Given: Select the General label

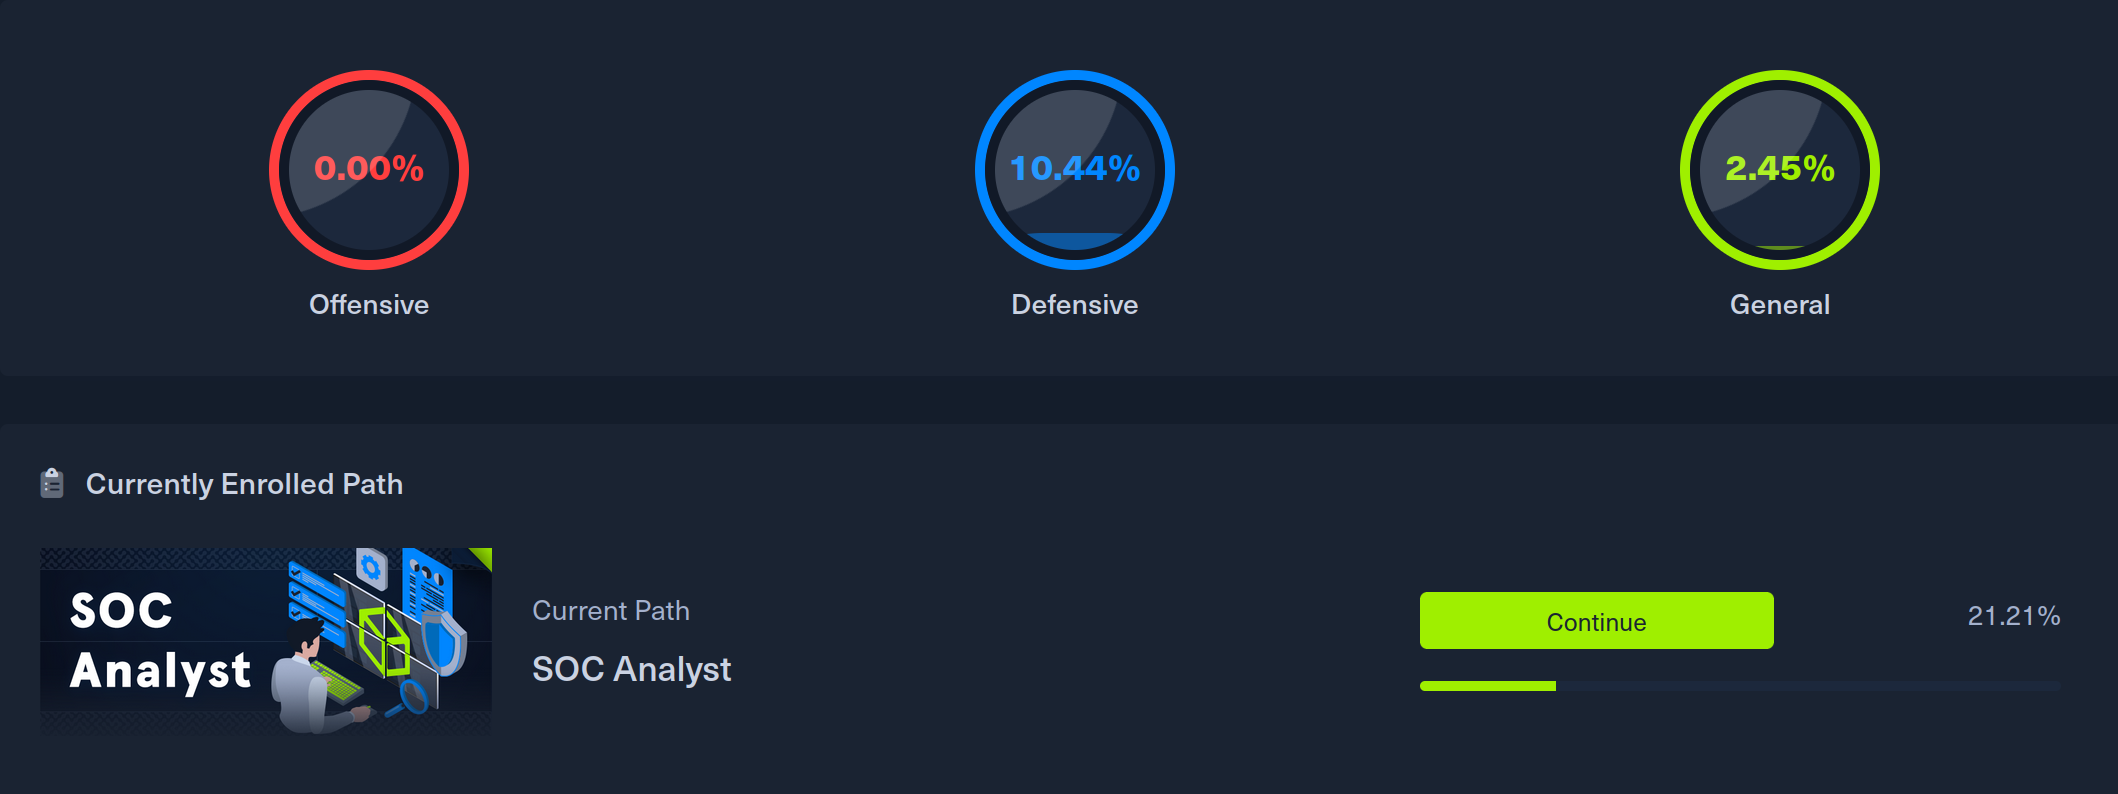Looking at the screenshot, I should 1779,305.
